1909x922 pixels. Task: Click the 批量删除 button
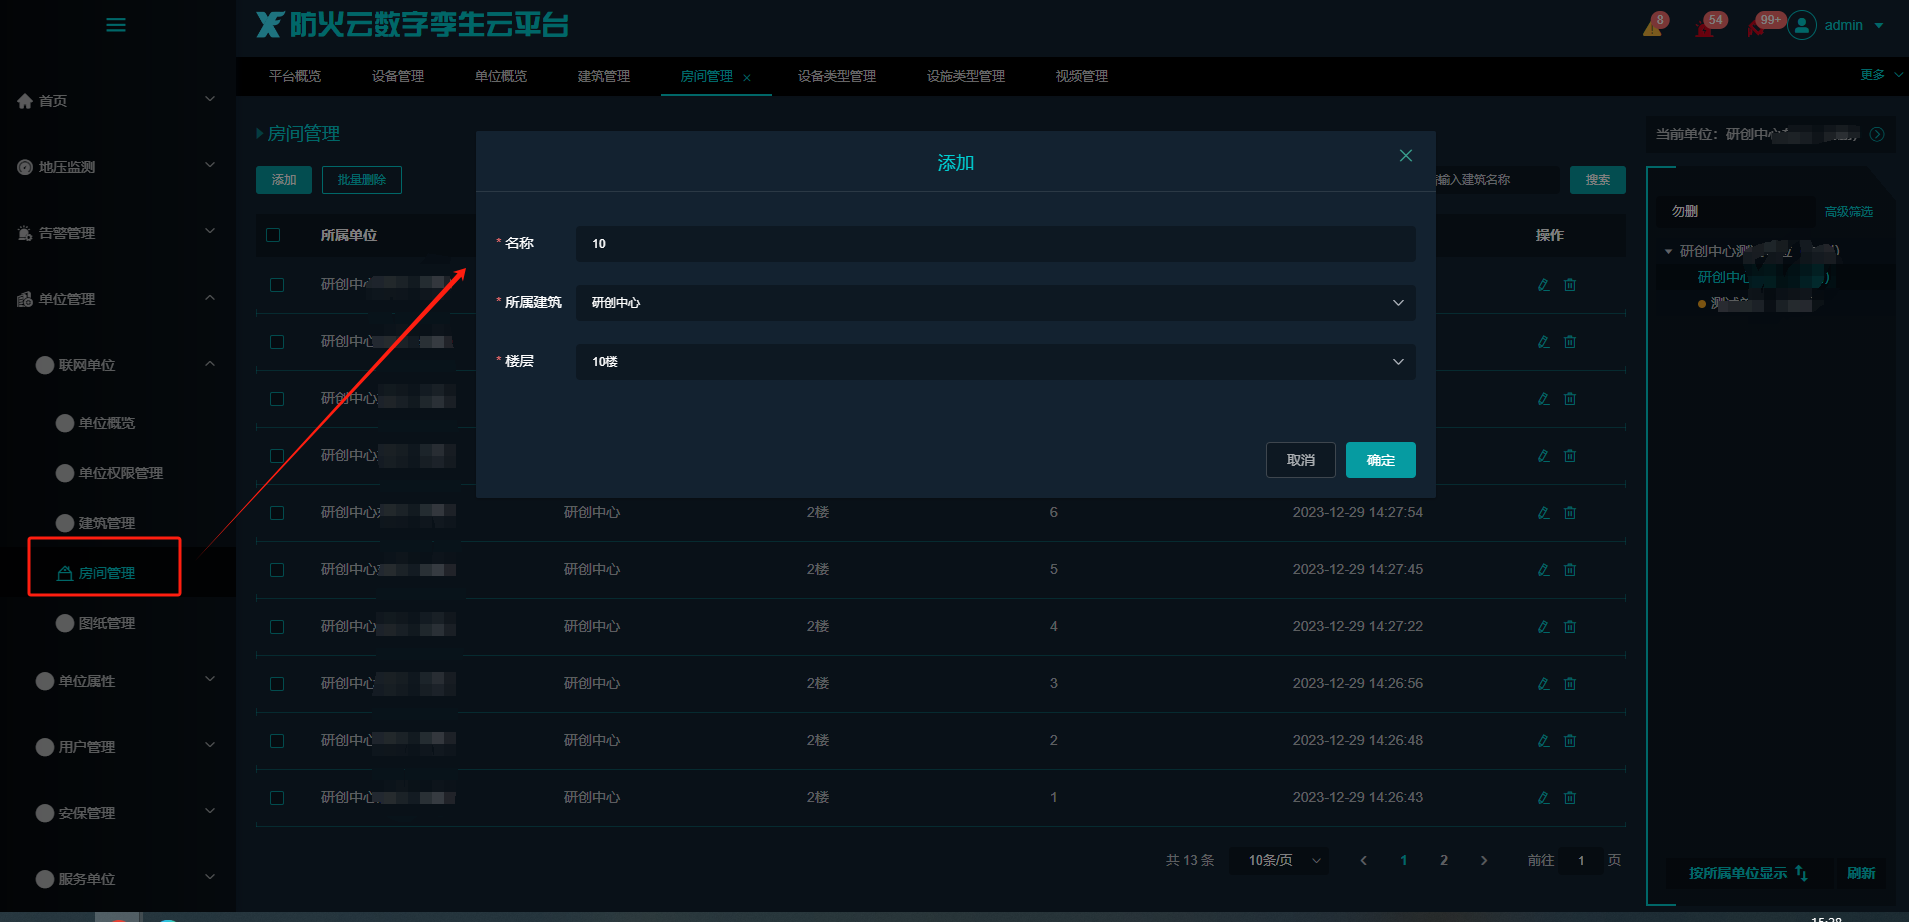pyautogui.click(x=362, y=180)
